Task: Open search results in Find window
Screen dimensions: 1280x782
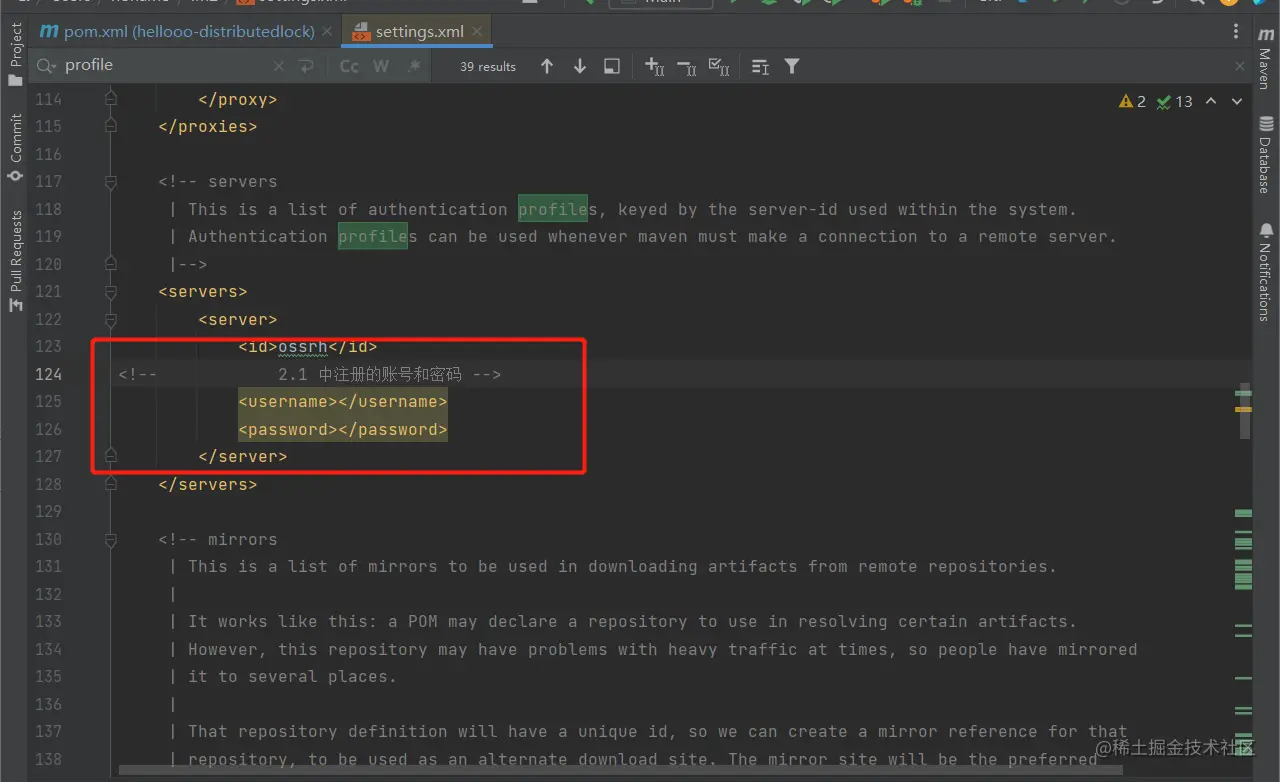Action: coord(612,66)
